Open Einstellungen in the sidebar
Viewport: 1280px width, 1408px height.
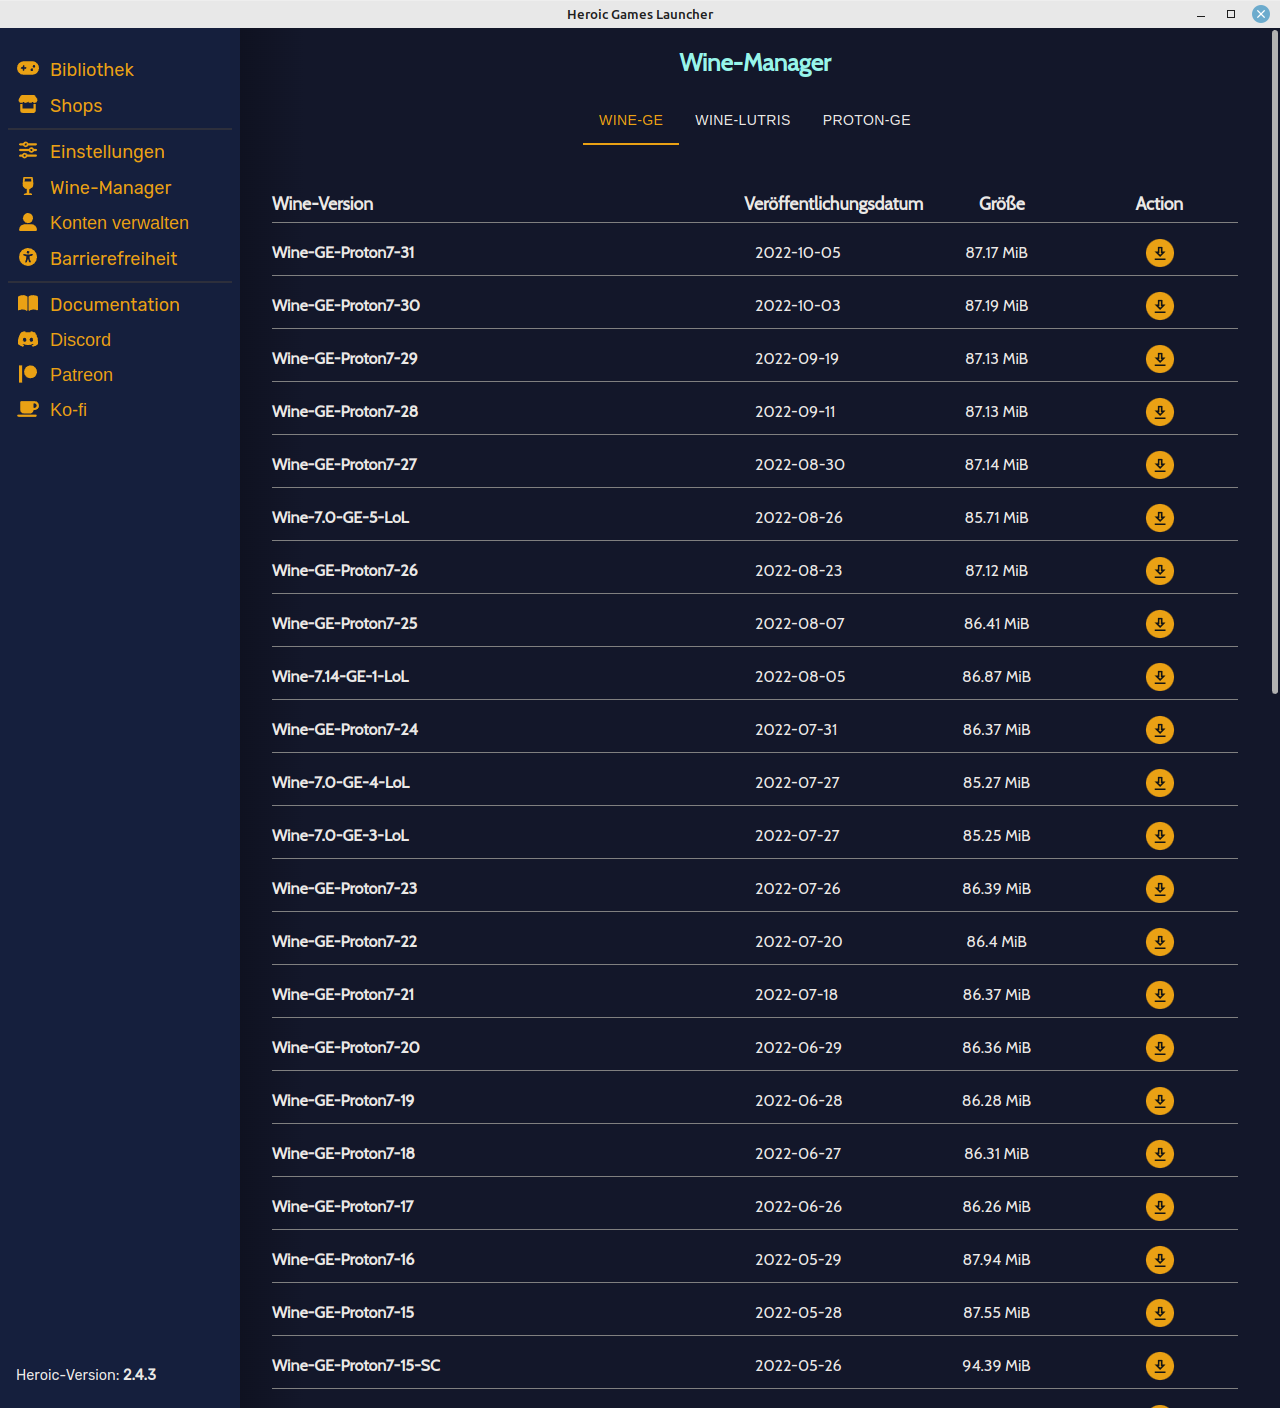(107, 151)
